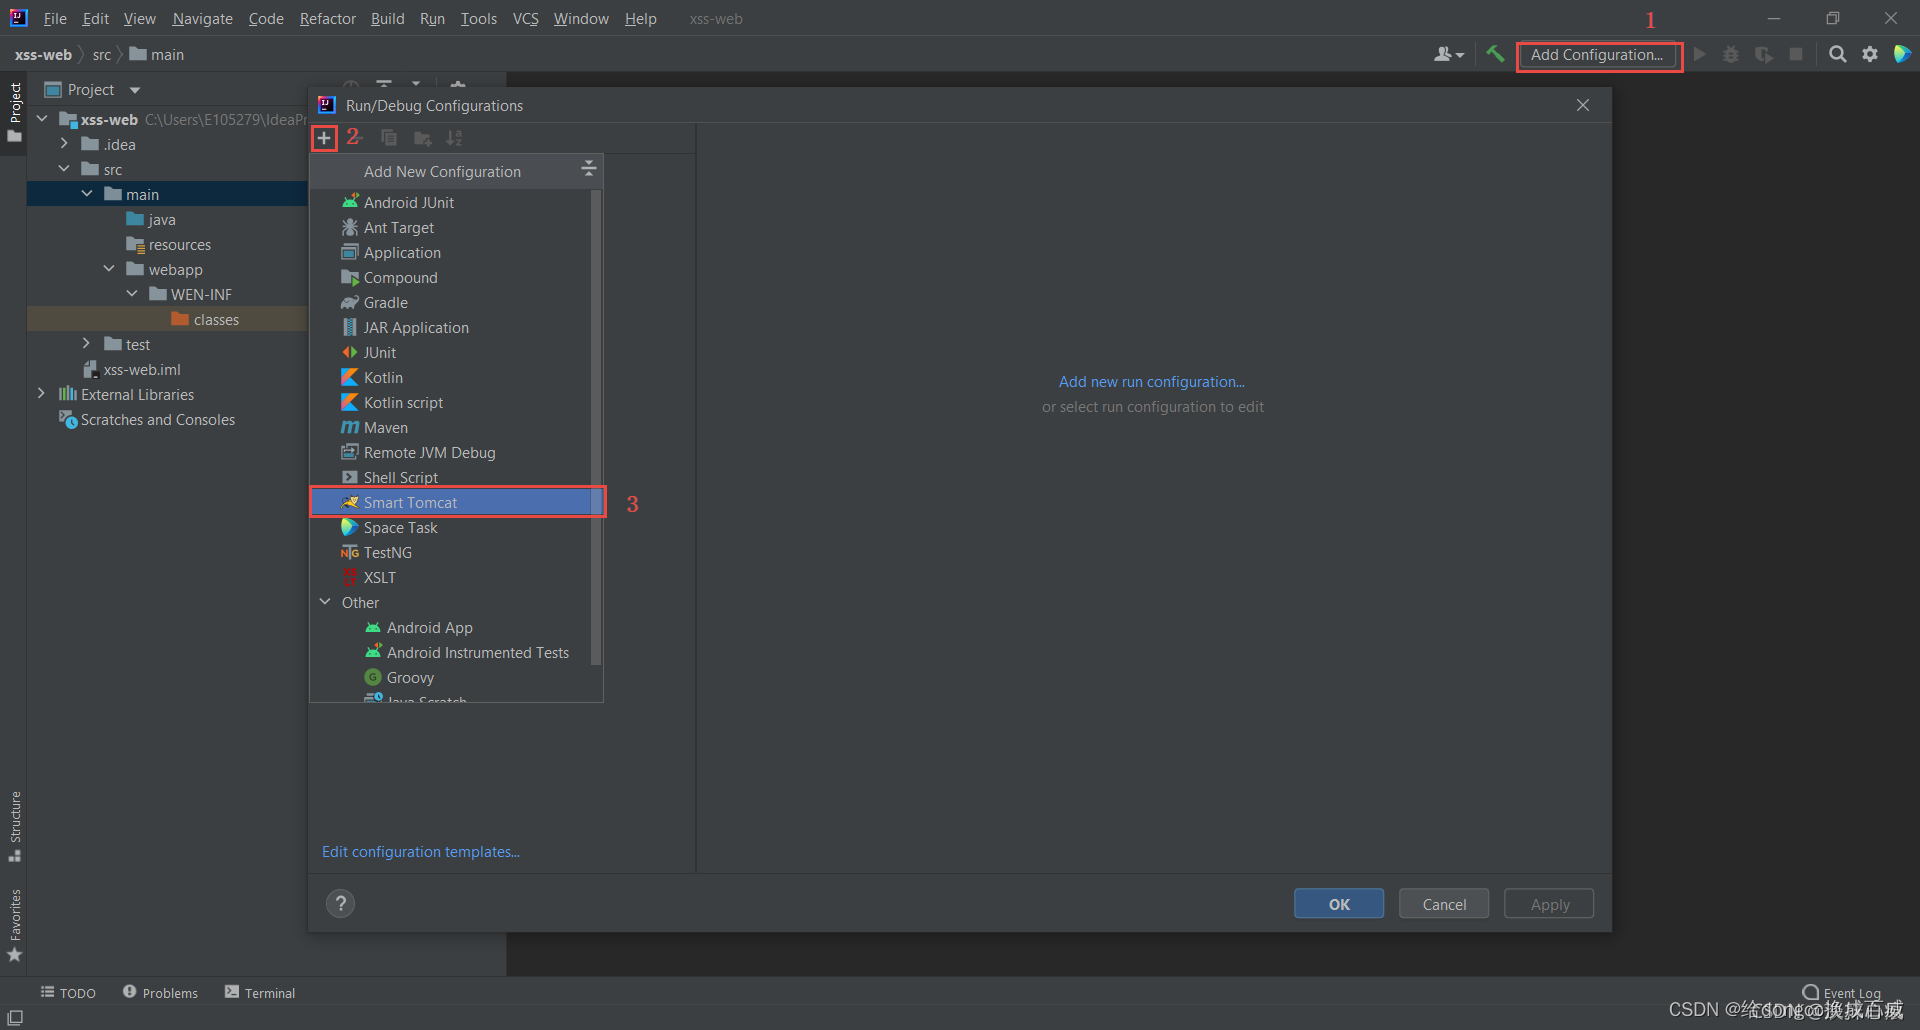The image size is (1920, 1030).
Task: Select Shell Script configuration type
Action: (x=456, y=477)
